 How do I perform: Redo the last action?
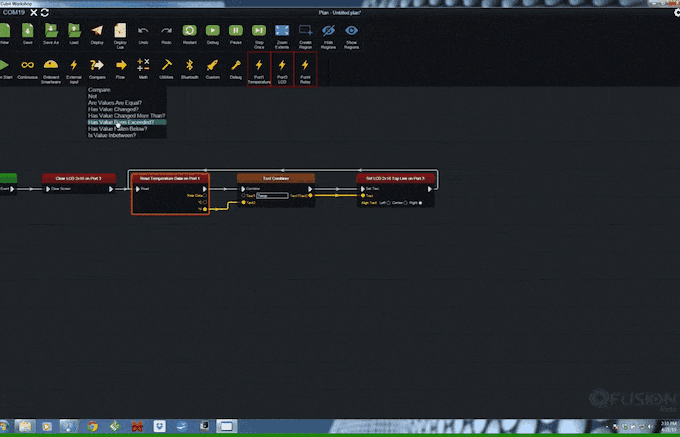pos(167,30)
